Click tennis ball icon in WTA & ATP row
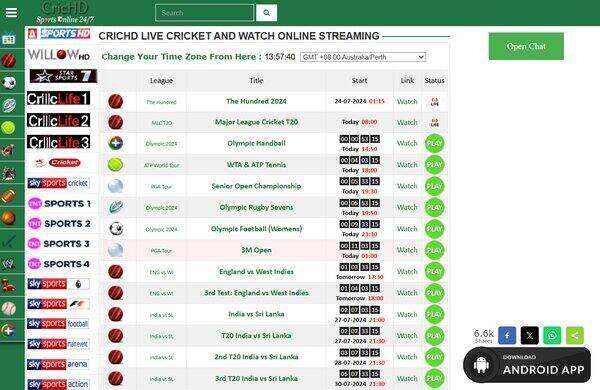This screenshot has width=600, height=390. point(115,165)
